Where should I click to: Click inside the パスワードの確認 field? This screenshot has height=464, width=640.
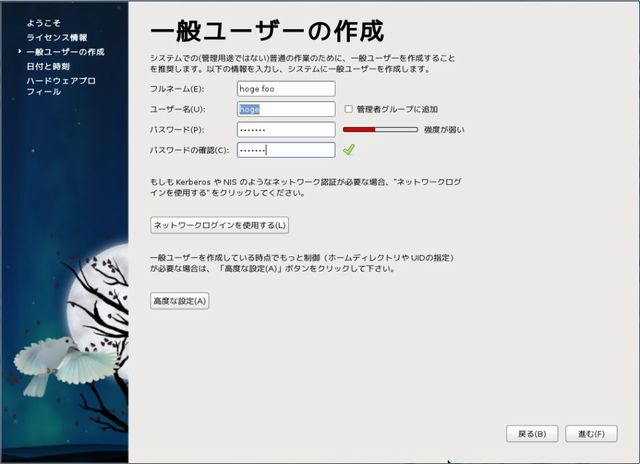[285, 150]
